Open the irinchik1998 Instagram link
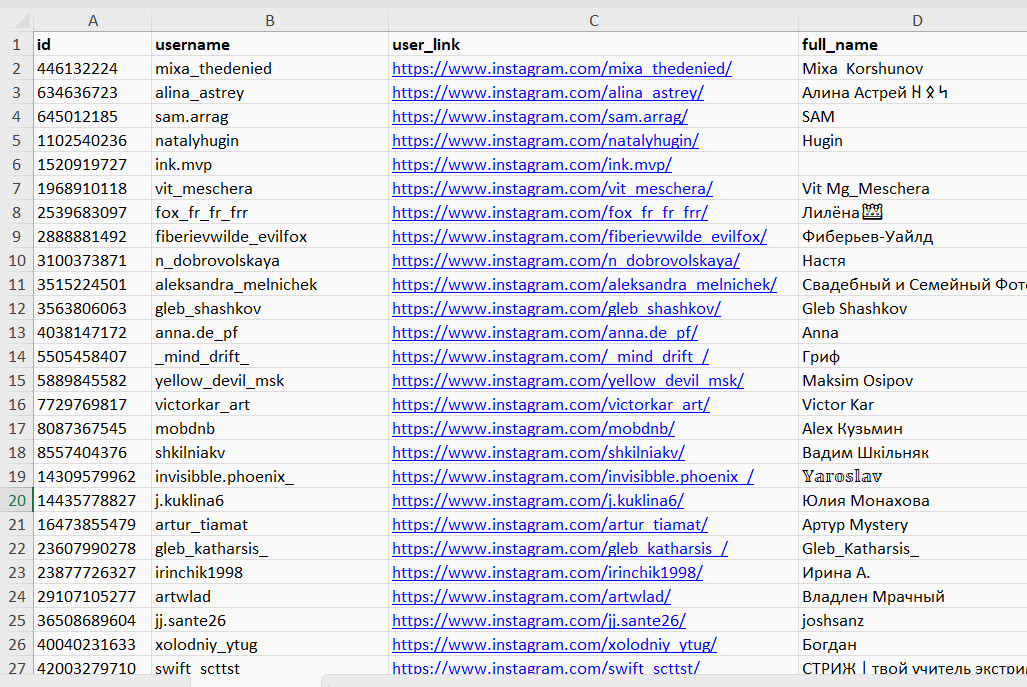Viewport: 1027px width, 687px height. click(548, 573)
